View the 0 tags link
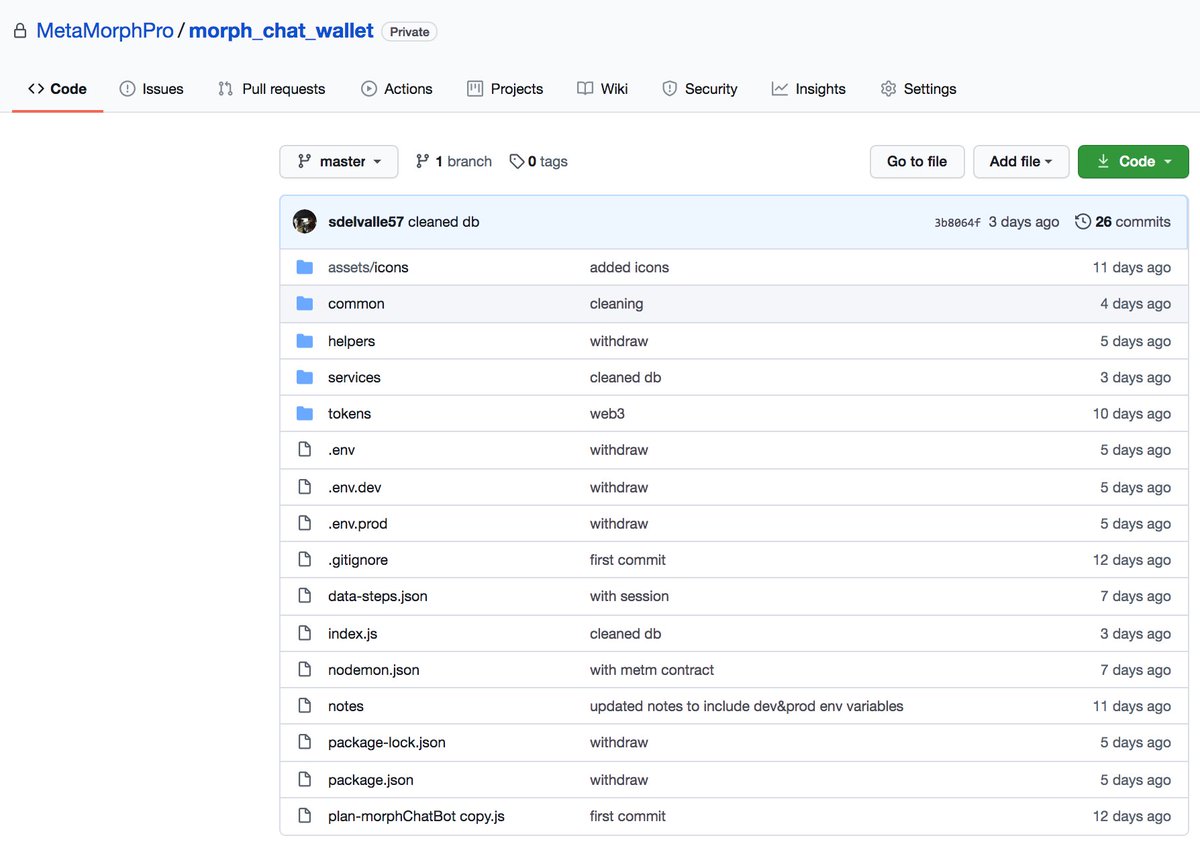1200x848 pixels. point(539,162)
